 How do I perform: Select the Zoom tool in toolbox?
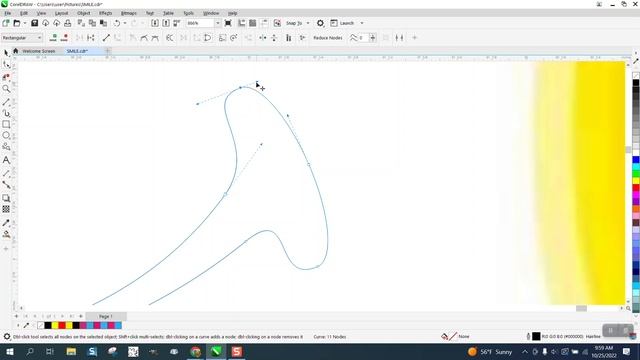pyautogui.click(x=6, y=89)
